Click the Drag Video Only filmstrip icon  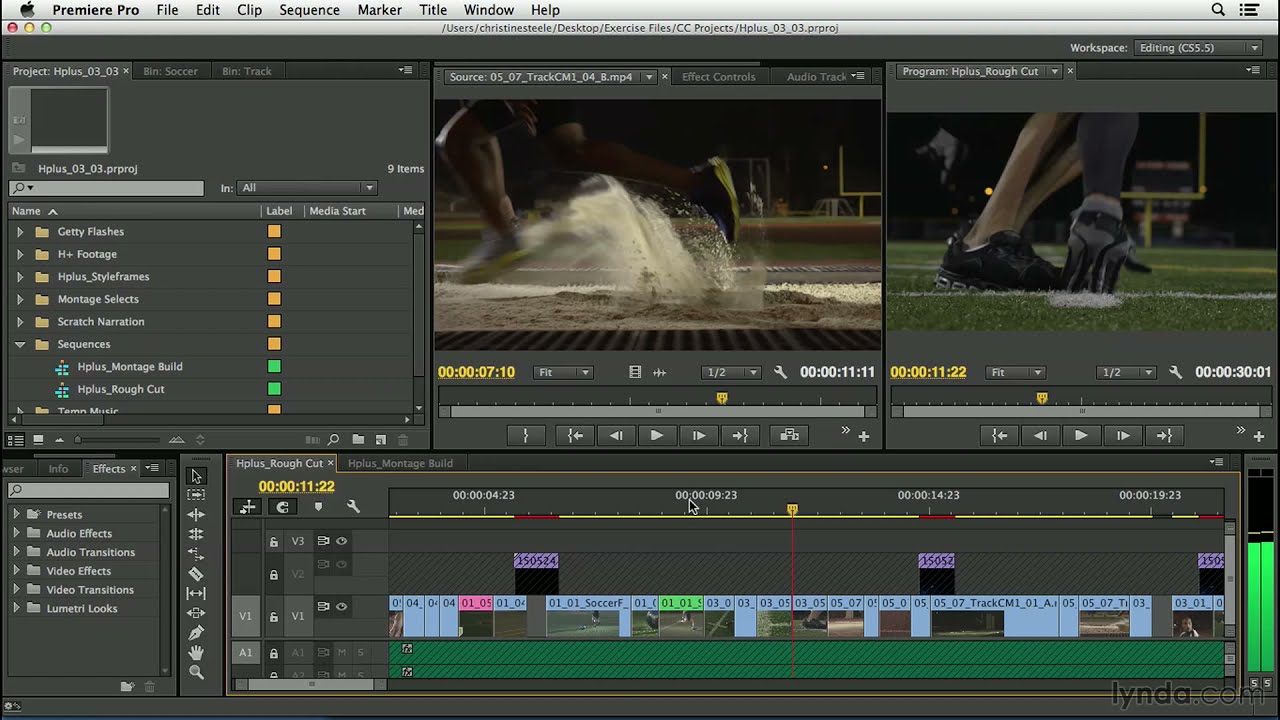click(x=635, y=372)
